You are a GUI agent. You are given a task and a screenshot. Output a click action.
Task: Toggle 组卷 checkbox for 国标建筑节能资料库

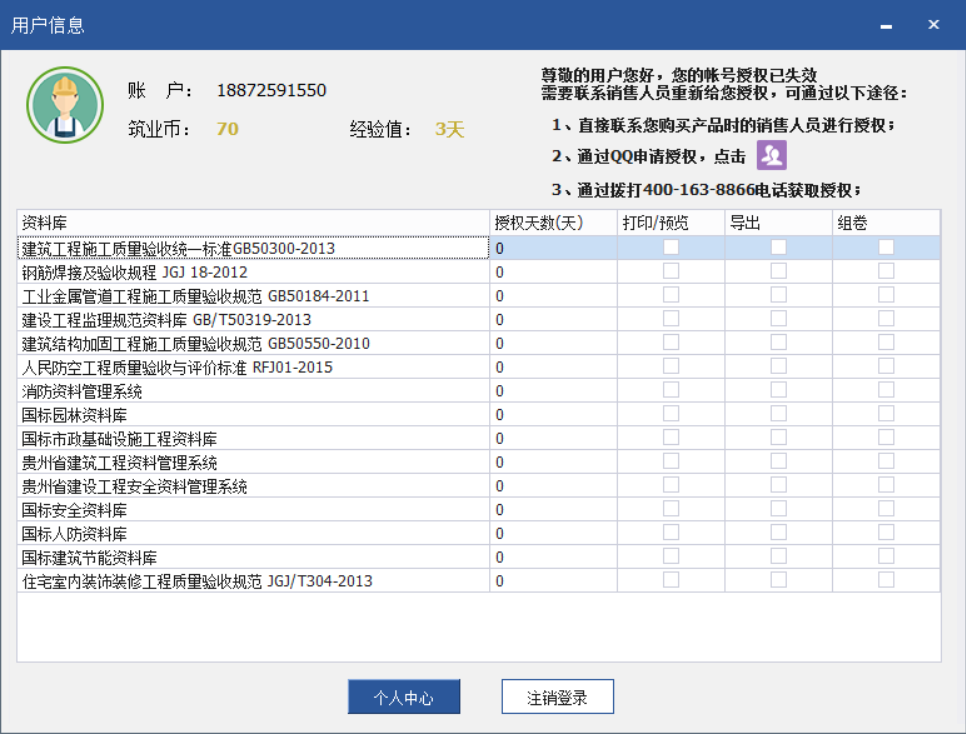pos(886,556)
